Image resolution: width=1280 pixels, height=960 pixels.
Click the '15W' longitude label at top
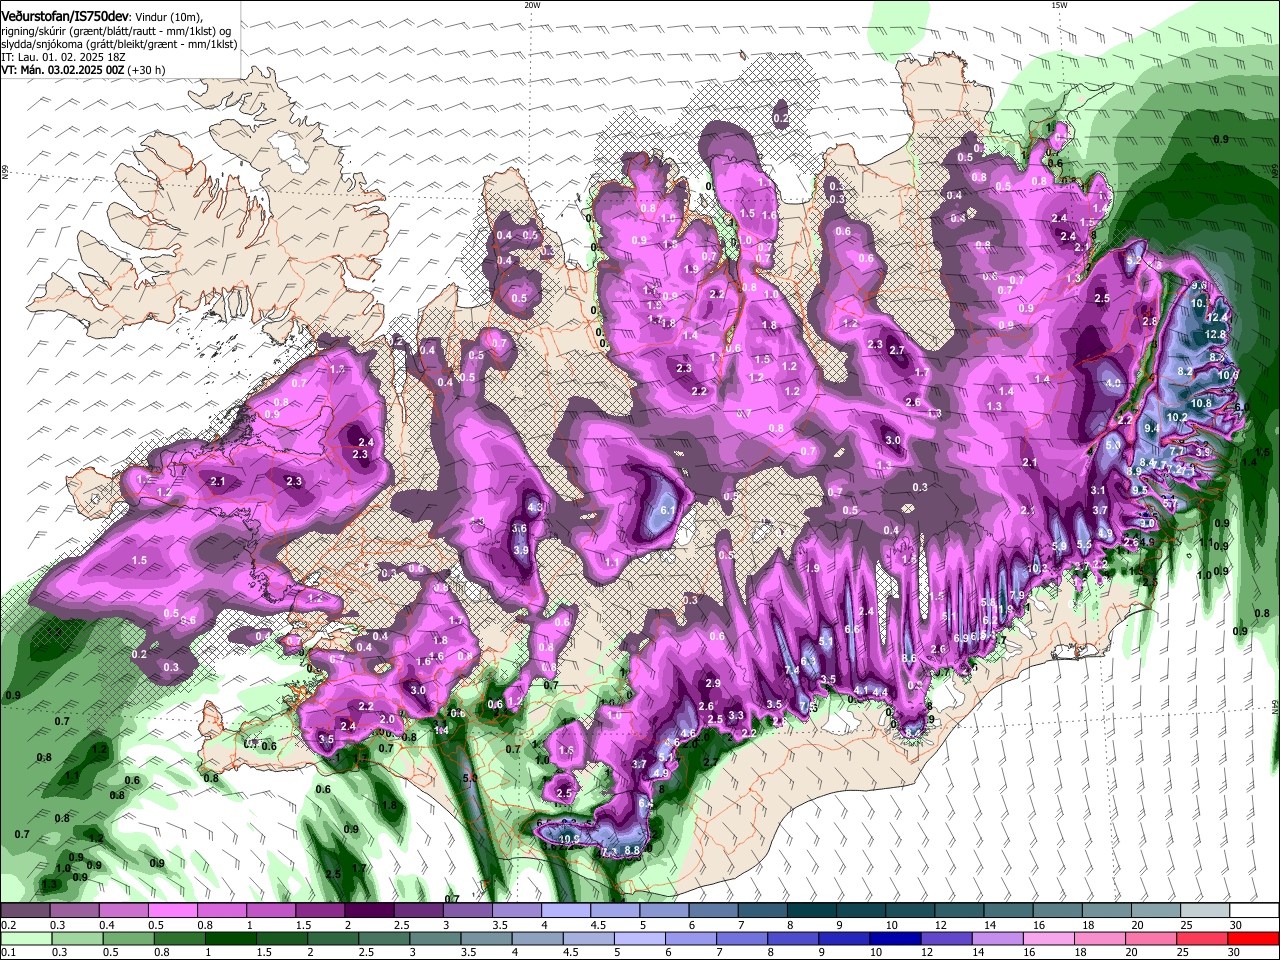(x=1059, y=5)
